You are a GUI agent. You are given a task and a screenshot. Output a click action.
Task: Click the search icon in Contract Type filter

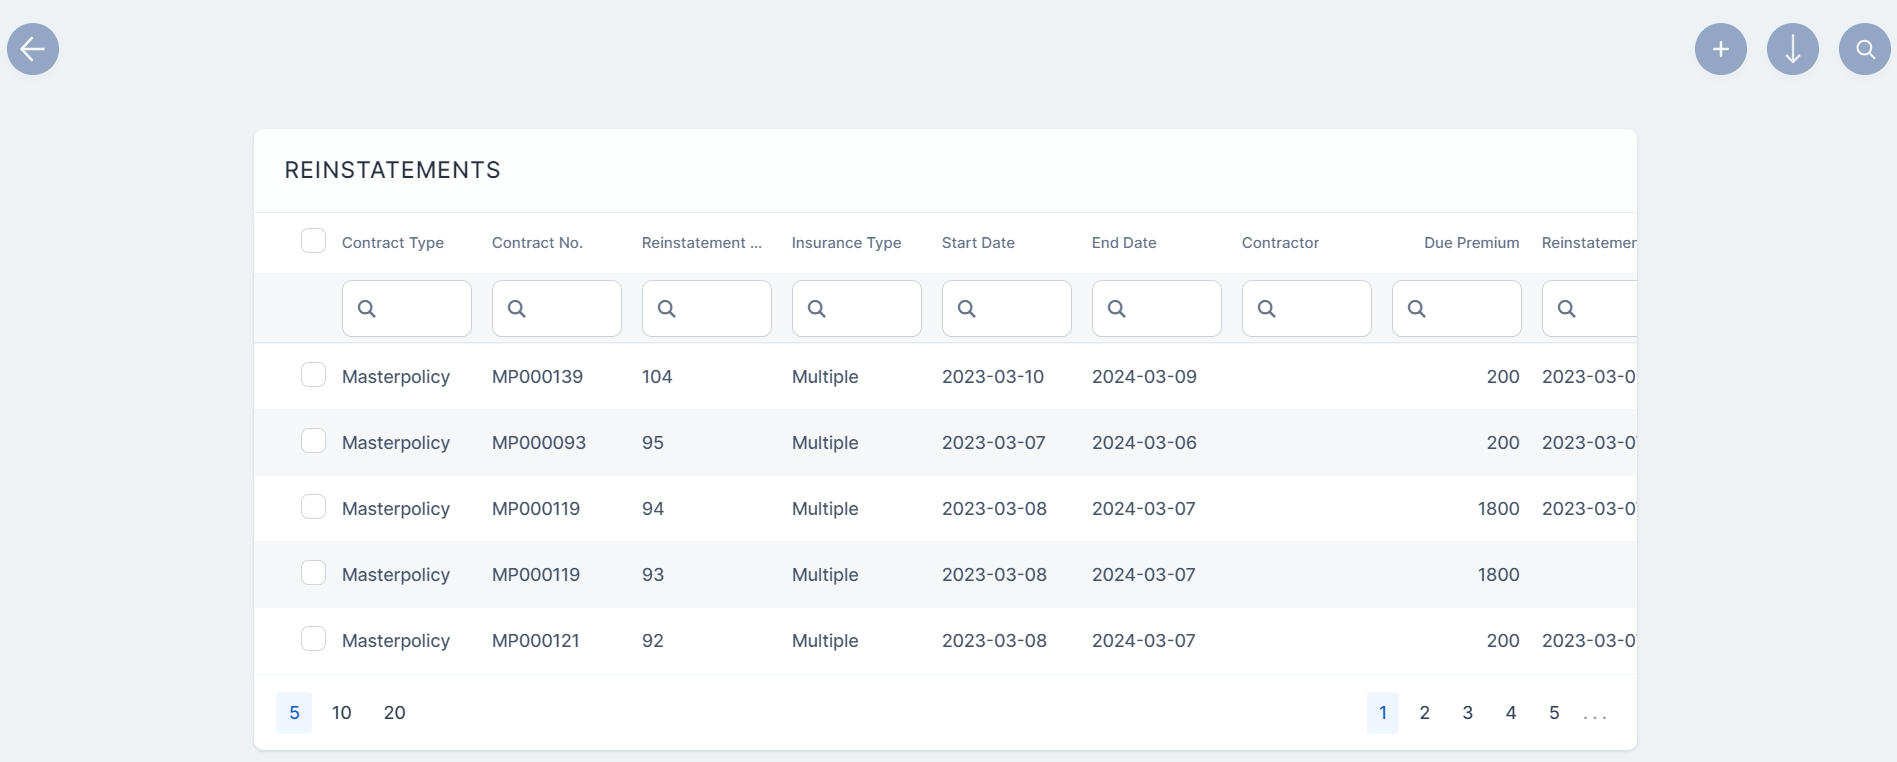click(x=367, y=309)
